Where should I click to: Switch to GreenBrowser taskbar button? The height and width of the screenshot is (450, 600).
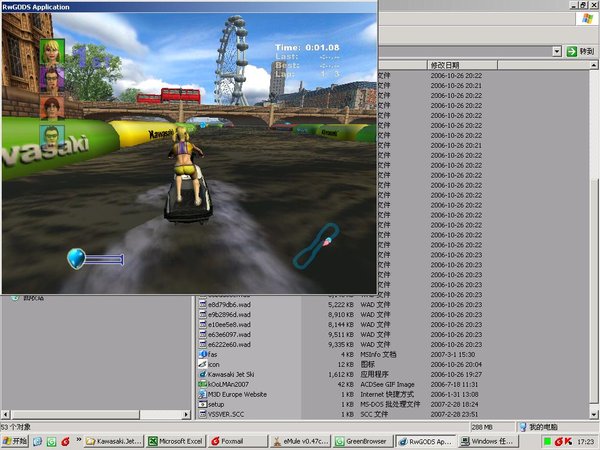[x=364, y=440]
